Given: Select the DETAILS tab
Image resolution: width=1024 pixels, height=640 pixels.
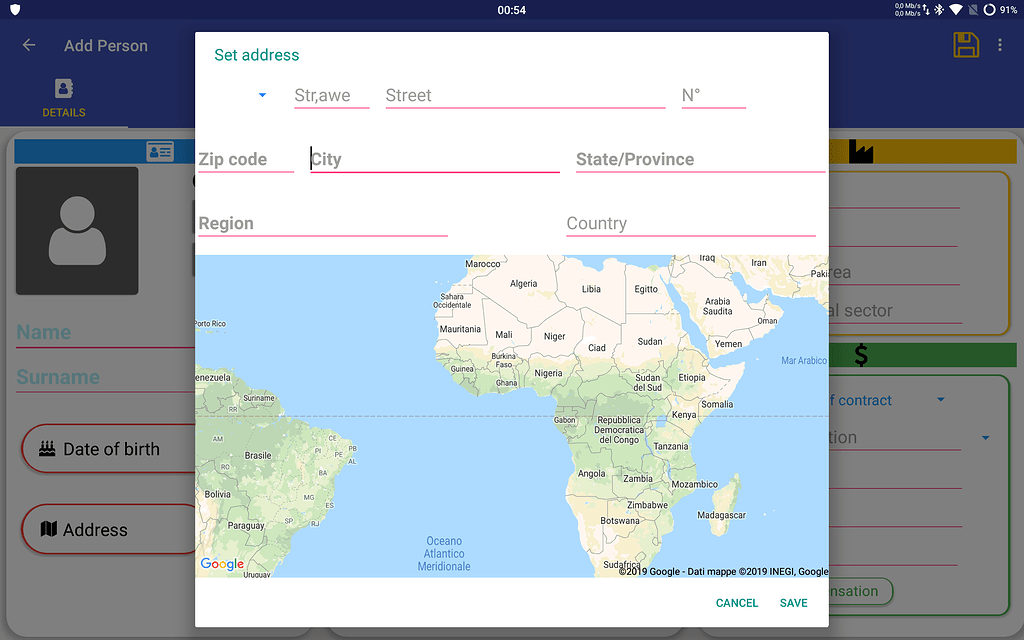Looking at the screenshot, I should tap(64, 97).
